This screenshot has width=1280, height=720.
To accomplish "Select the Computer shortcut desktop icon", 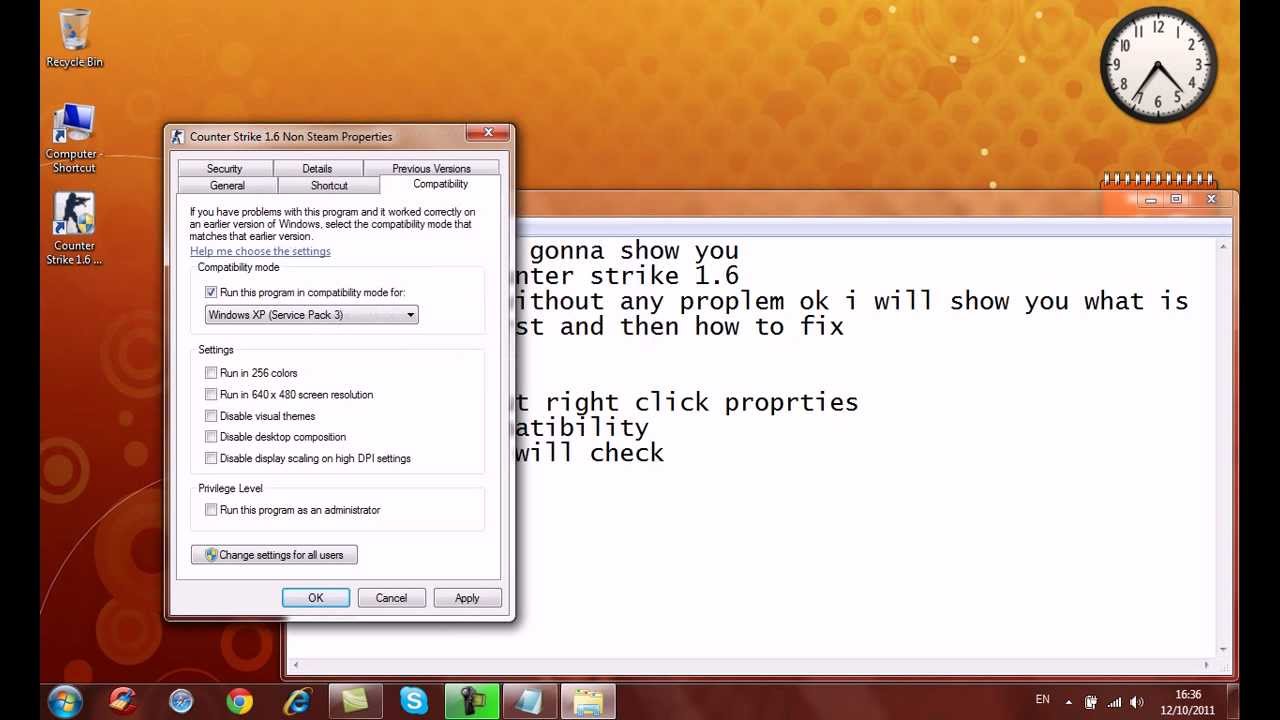I will click(x=74, y=138).
